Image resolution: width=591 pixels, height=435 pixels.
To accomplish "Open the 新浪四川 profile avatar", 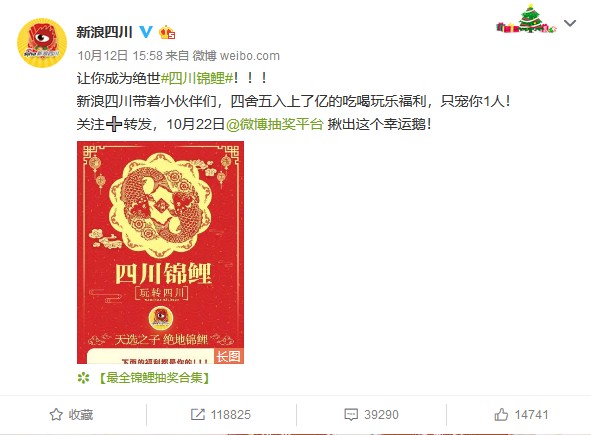I will [42, 43].
